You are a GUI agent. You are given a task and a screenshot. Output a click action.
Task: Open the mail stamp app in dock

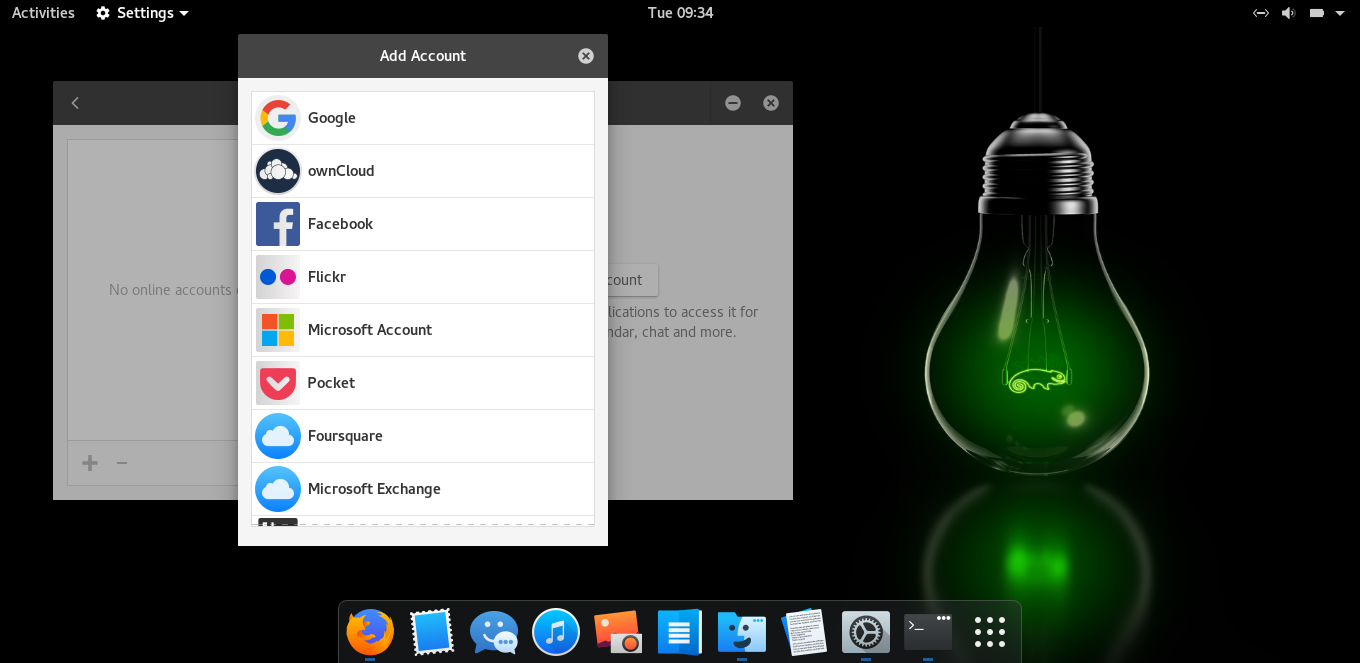pos(432,632)
